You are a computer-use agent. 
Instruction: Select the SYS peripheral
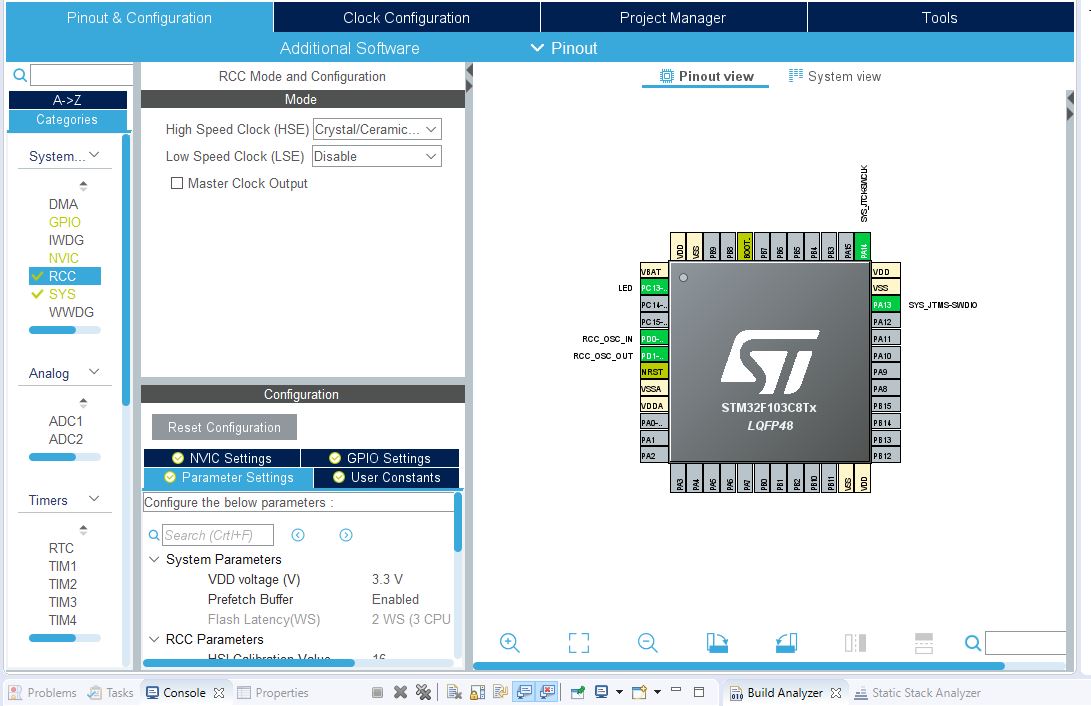coord(62,294)
